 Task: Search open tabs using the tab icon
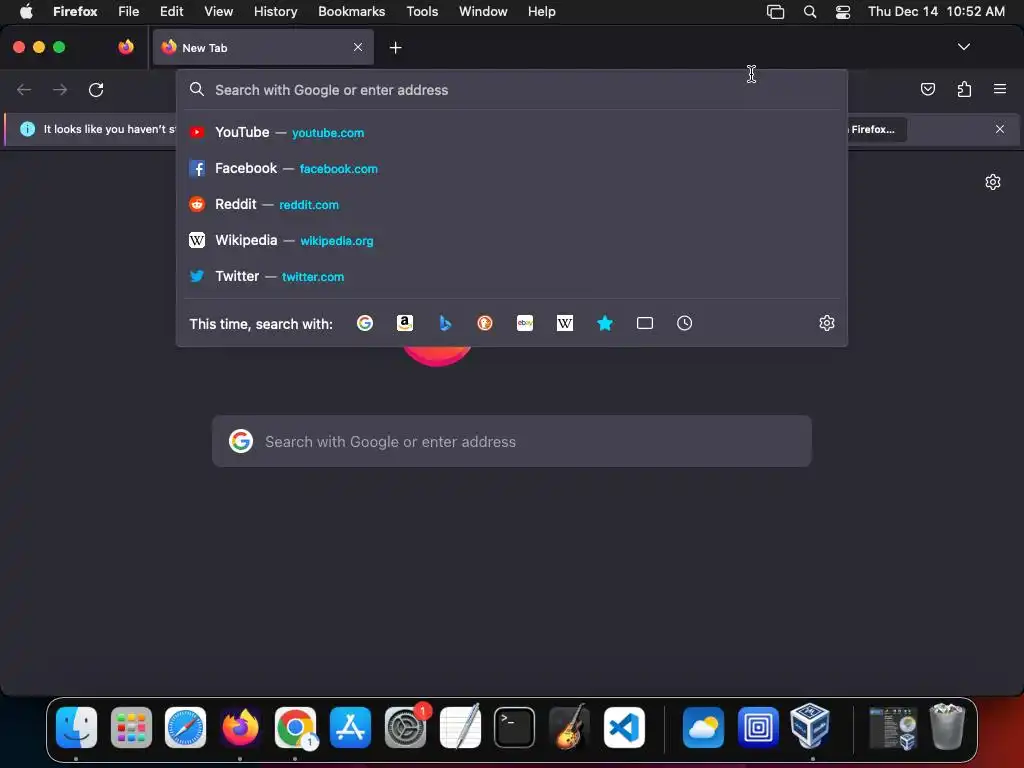645,323
